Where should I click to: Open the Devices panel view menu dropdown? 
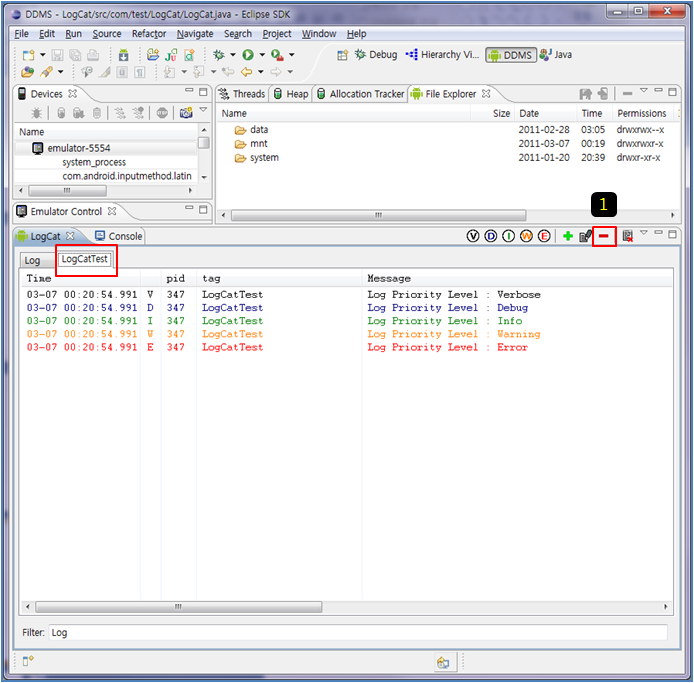(203, 111)
